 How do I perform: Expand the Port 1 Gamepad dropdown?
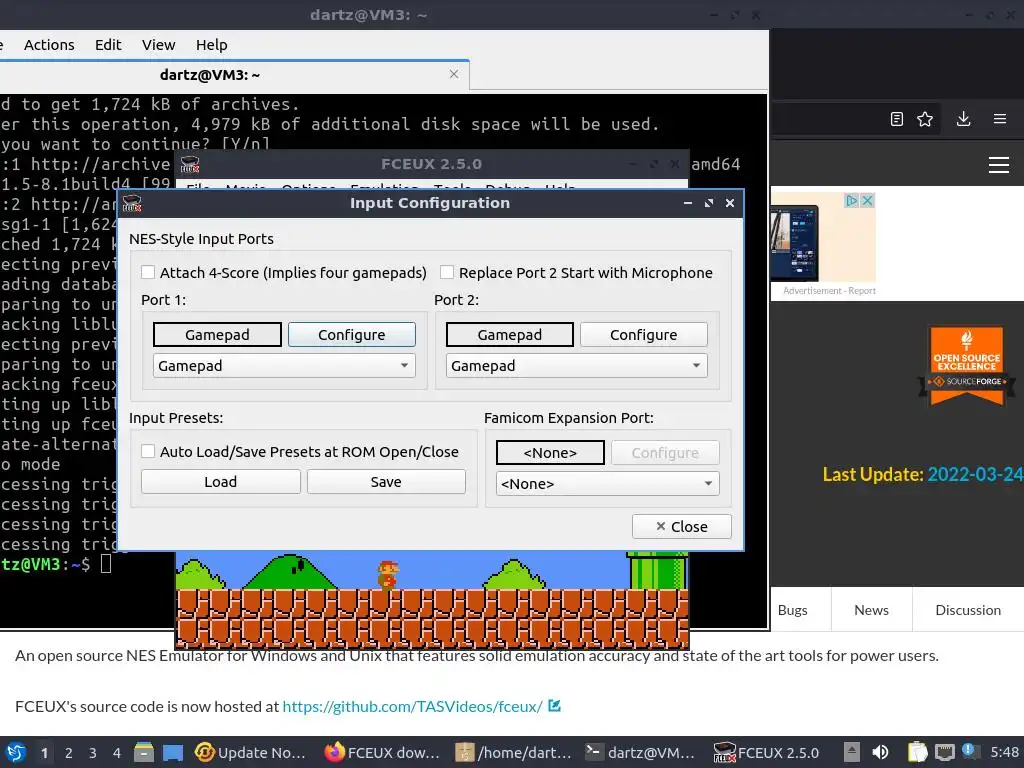point(284,366)
